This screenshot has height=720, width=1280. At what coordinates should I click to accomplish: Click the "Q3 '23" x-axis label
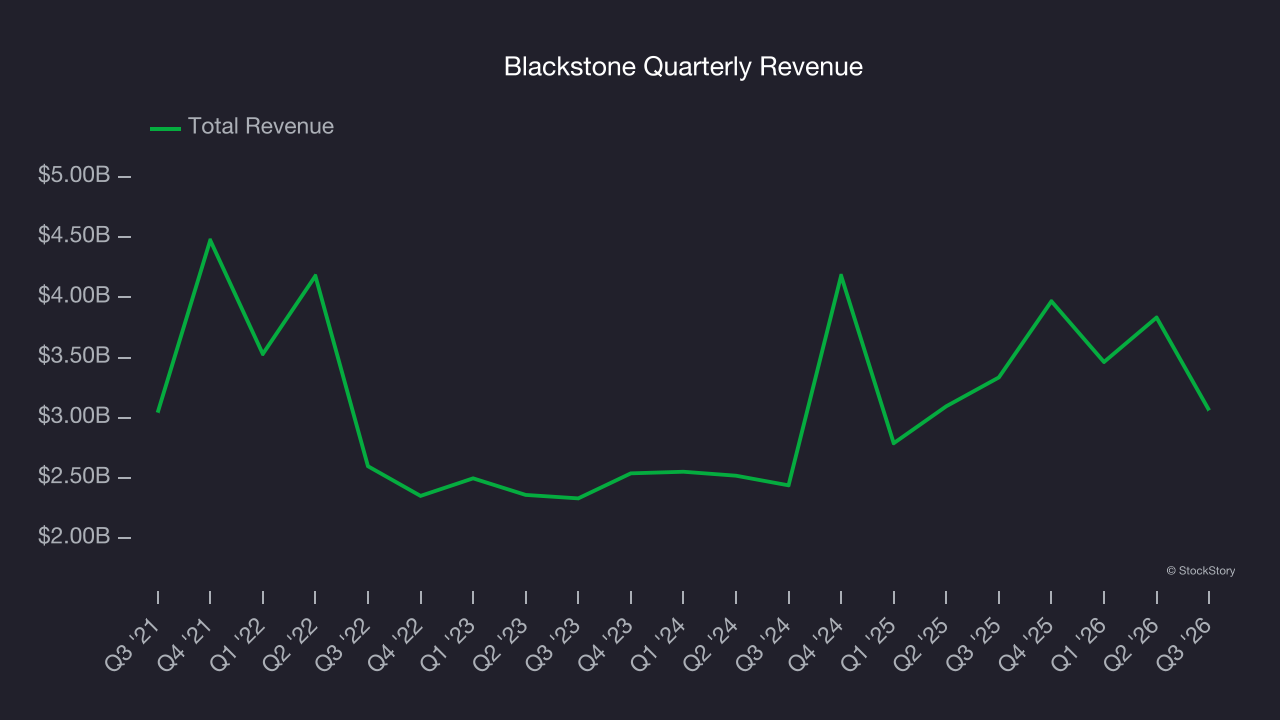point(554,643)
